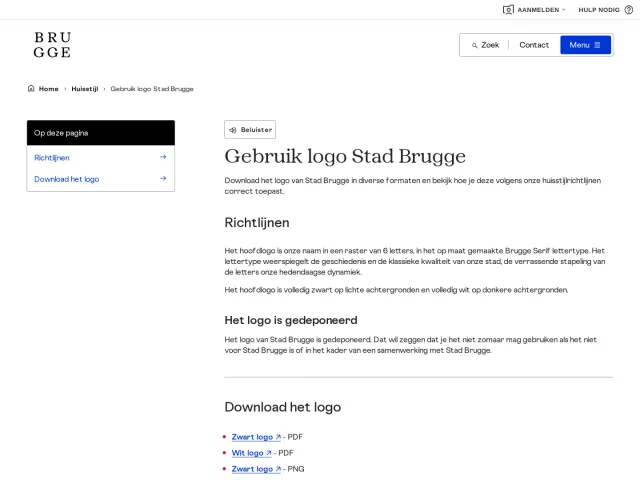Image resolution: width=640 pixels, height=480 pixels.
Task: Jump to 'Download het logo' in sidebar
Action: [67, 179]
